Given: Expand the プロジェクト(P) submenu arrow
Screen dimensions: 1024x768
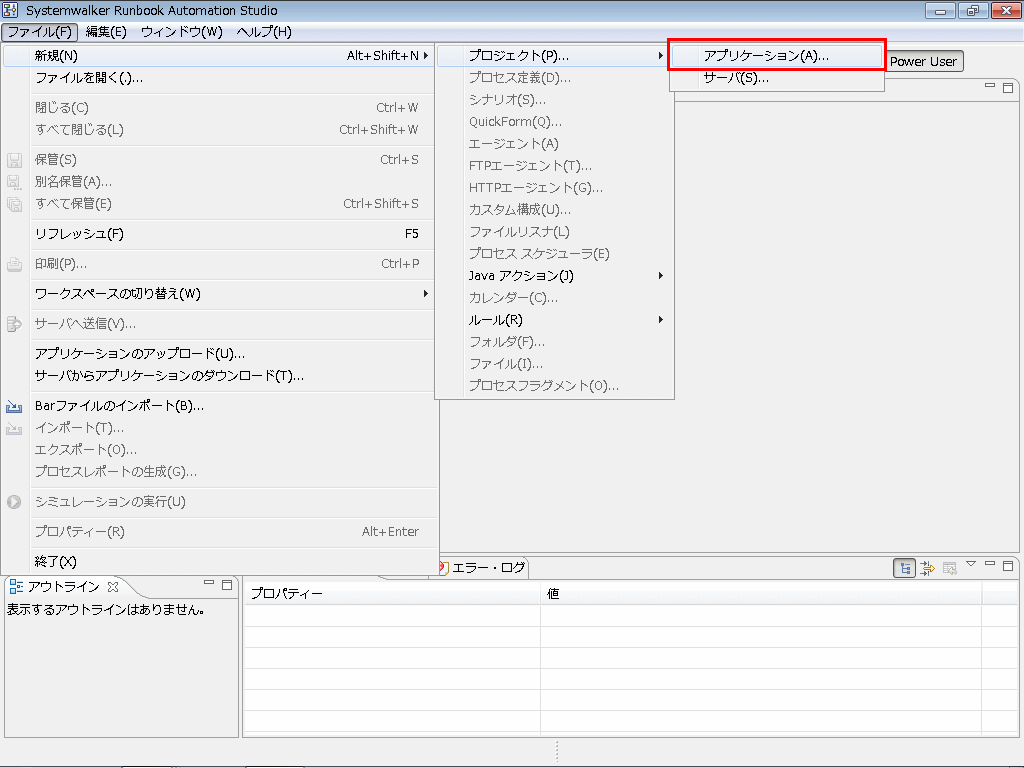Looking at the screenshot, I should (x=661, y=56).
